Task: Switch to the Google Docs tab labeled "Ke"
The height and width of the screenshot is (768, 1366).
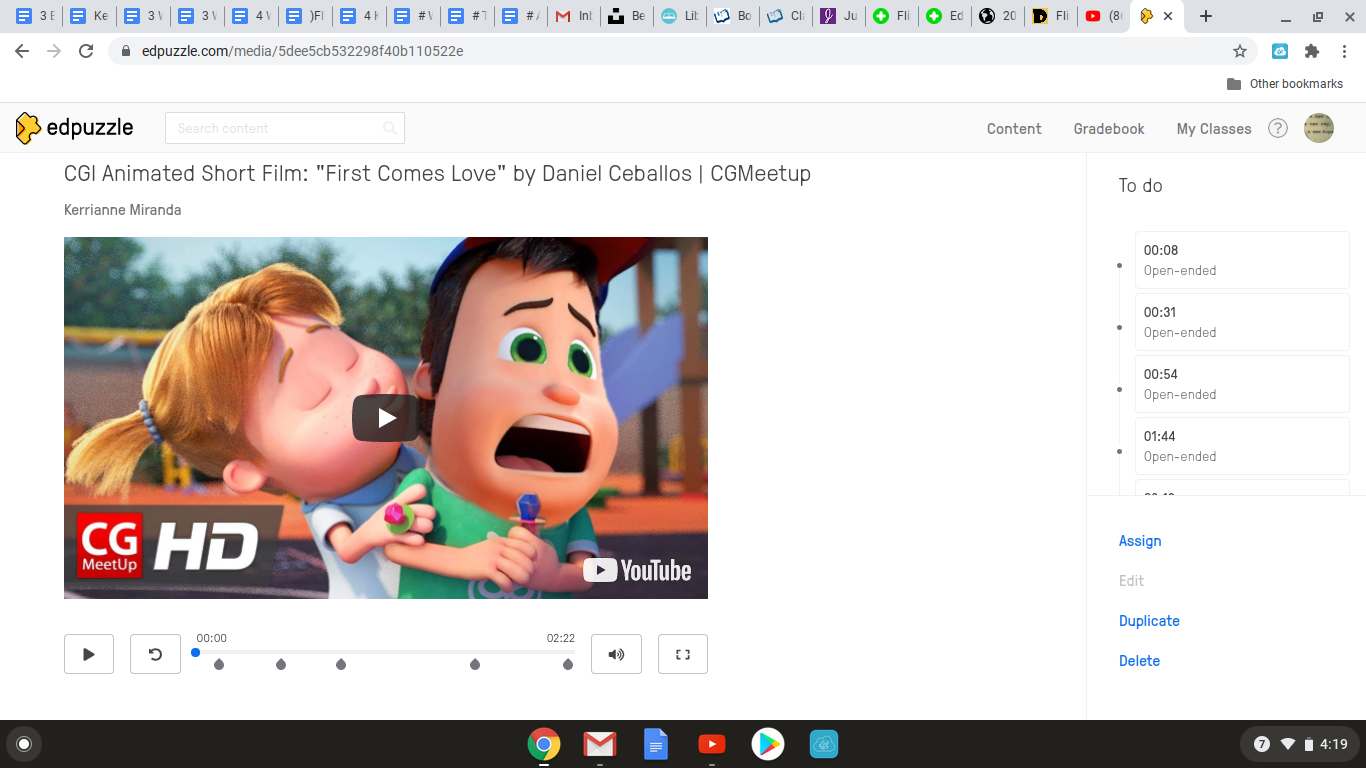Action: (x=88, y=16)
